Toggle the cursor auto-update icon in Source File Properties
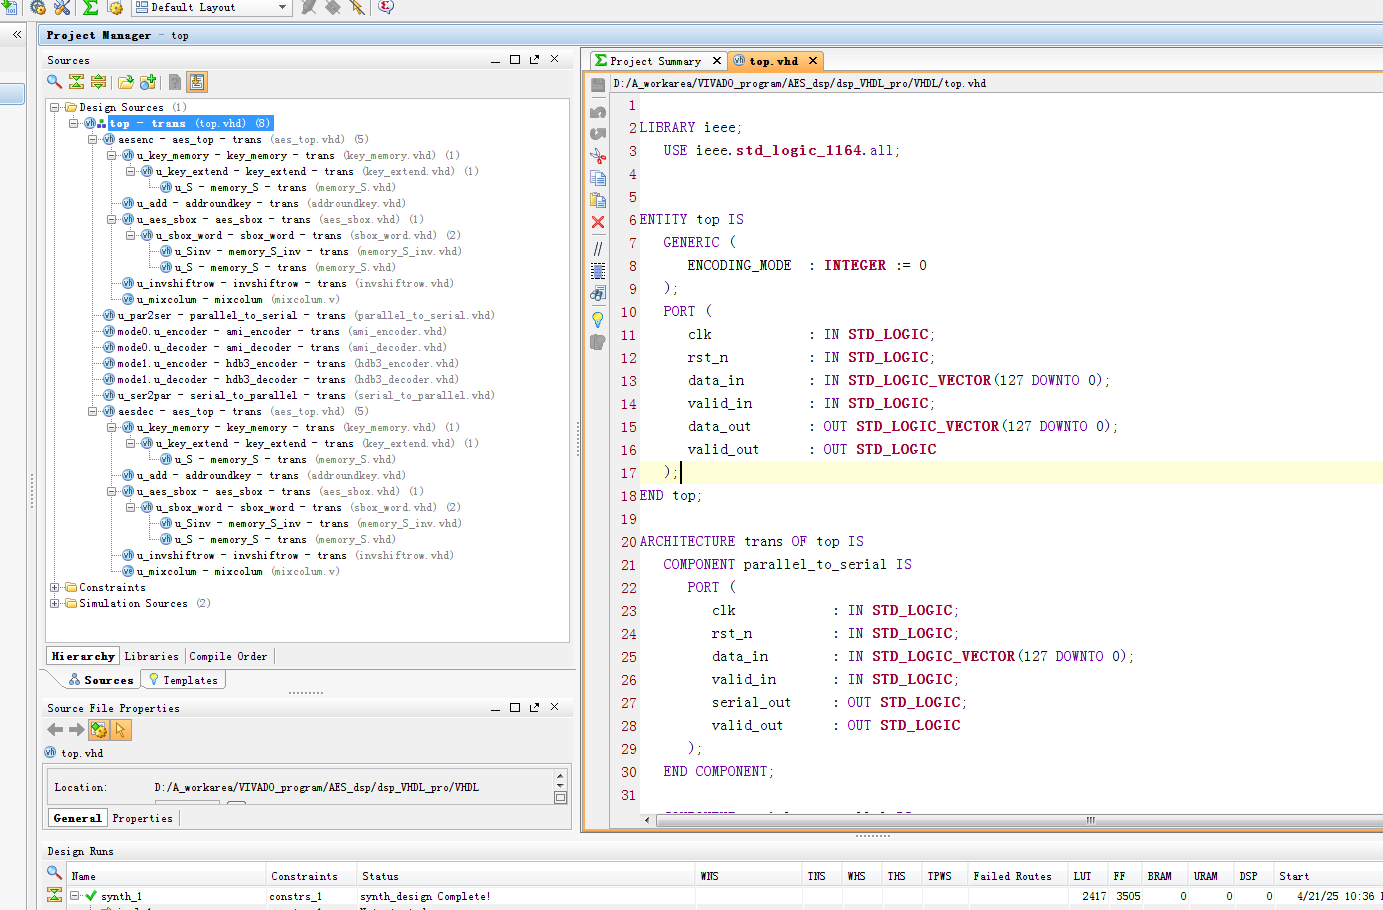Viewport: 1383px width, 910px height. pos(121,730)
